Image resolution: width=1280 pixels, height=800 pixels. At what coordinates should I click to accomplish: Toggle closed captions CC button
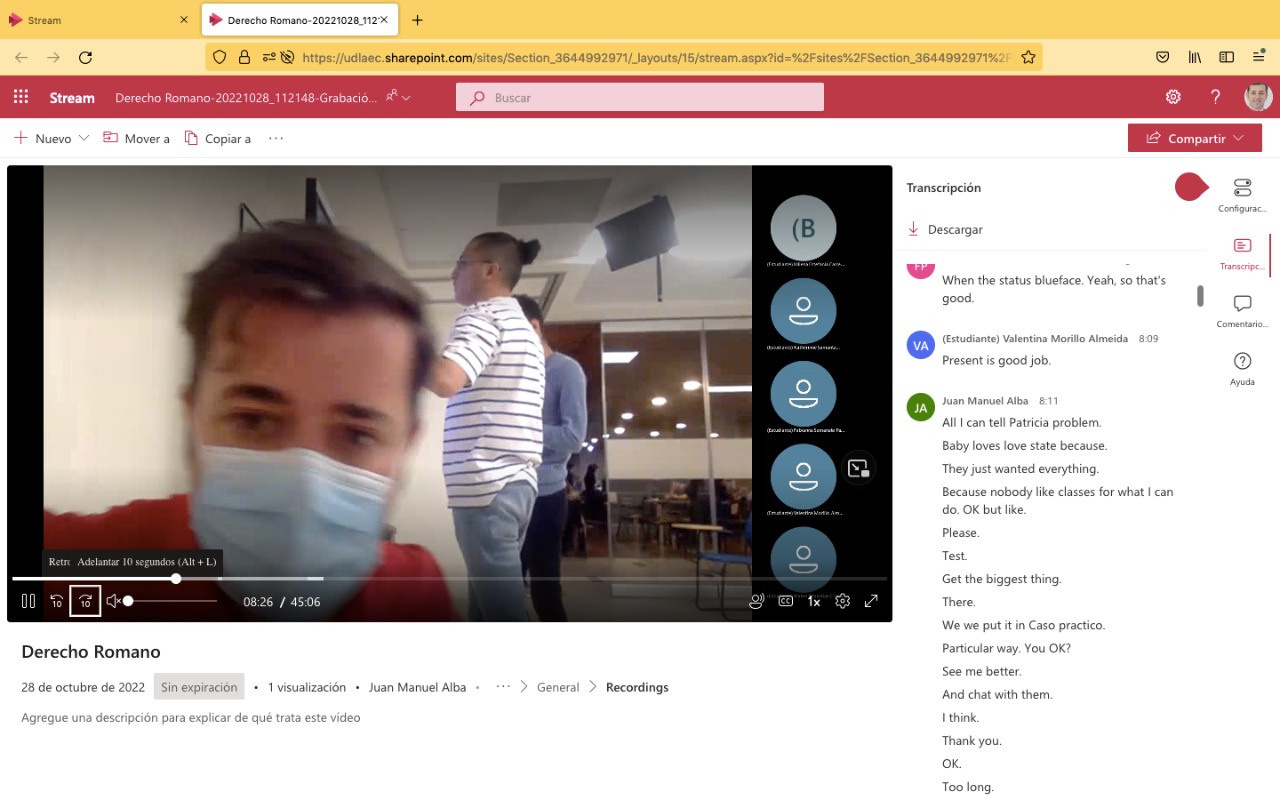coord(785,601)
